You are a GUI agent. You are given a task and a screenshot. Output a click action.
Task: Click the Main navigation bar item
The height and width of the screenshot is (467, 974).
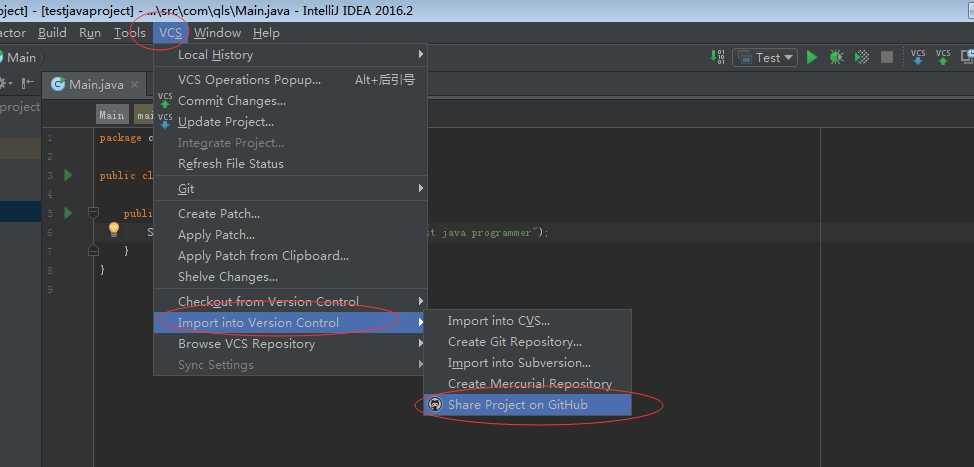coord(20,57)
